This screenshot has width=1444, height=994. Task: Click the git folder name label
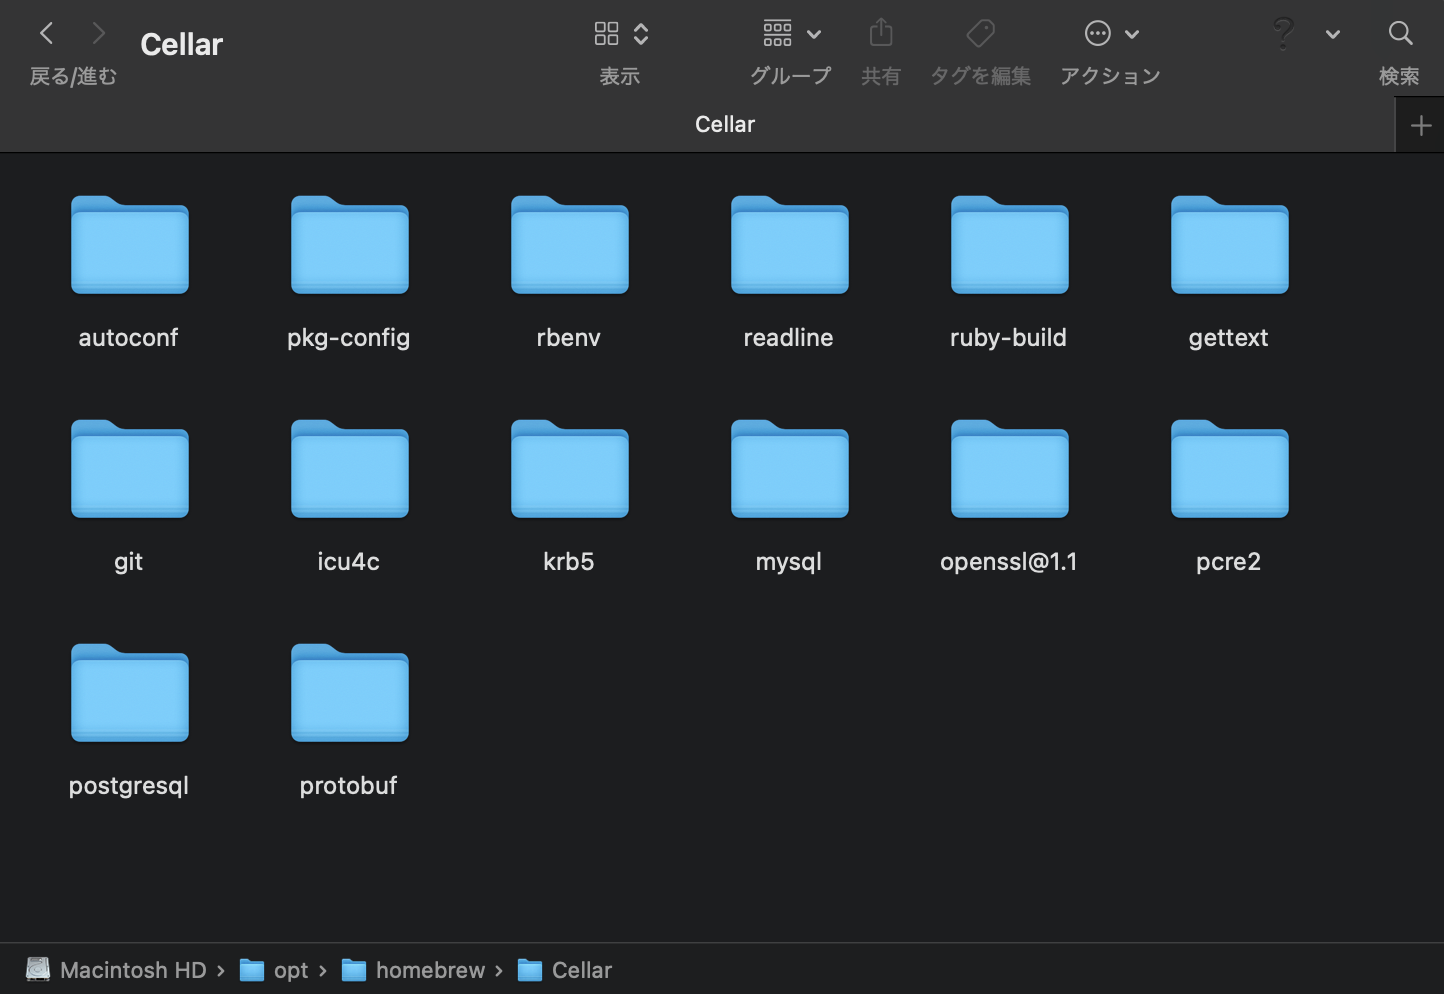coord(128,562)
